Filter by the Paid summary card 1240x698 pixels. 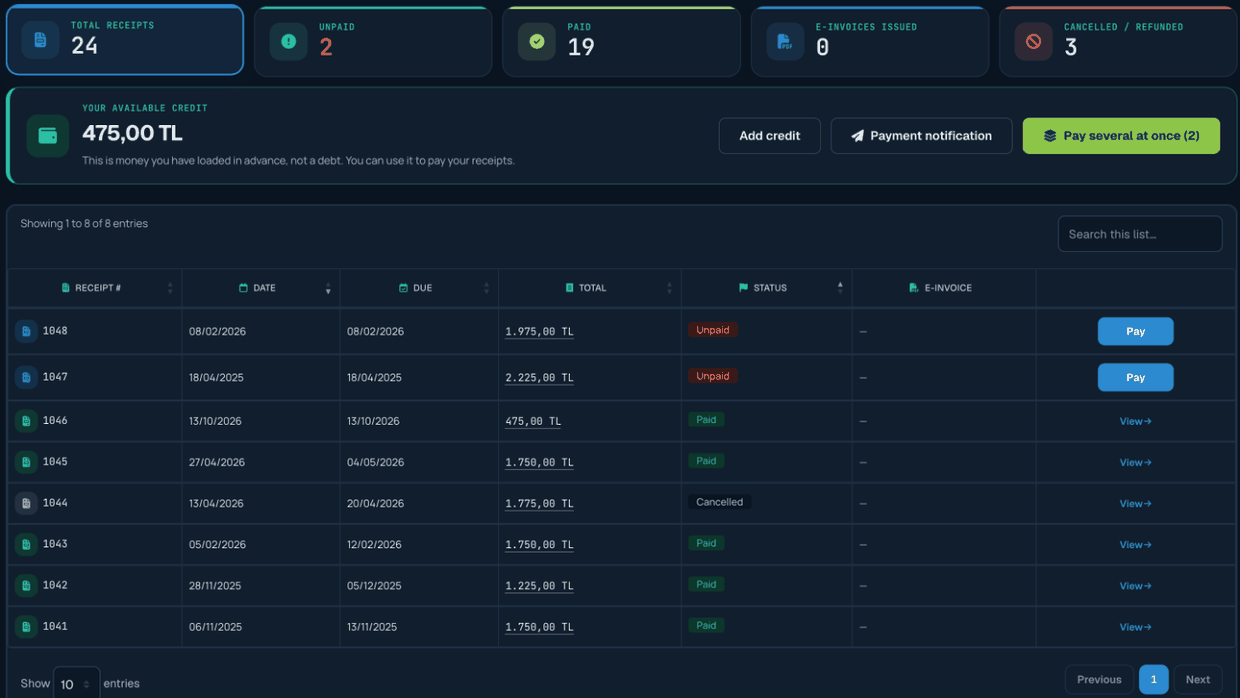pyautogui.click(x=621, y=41)
